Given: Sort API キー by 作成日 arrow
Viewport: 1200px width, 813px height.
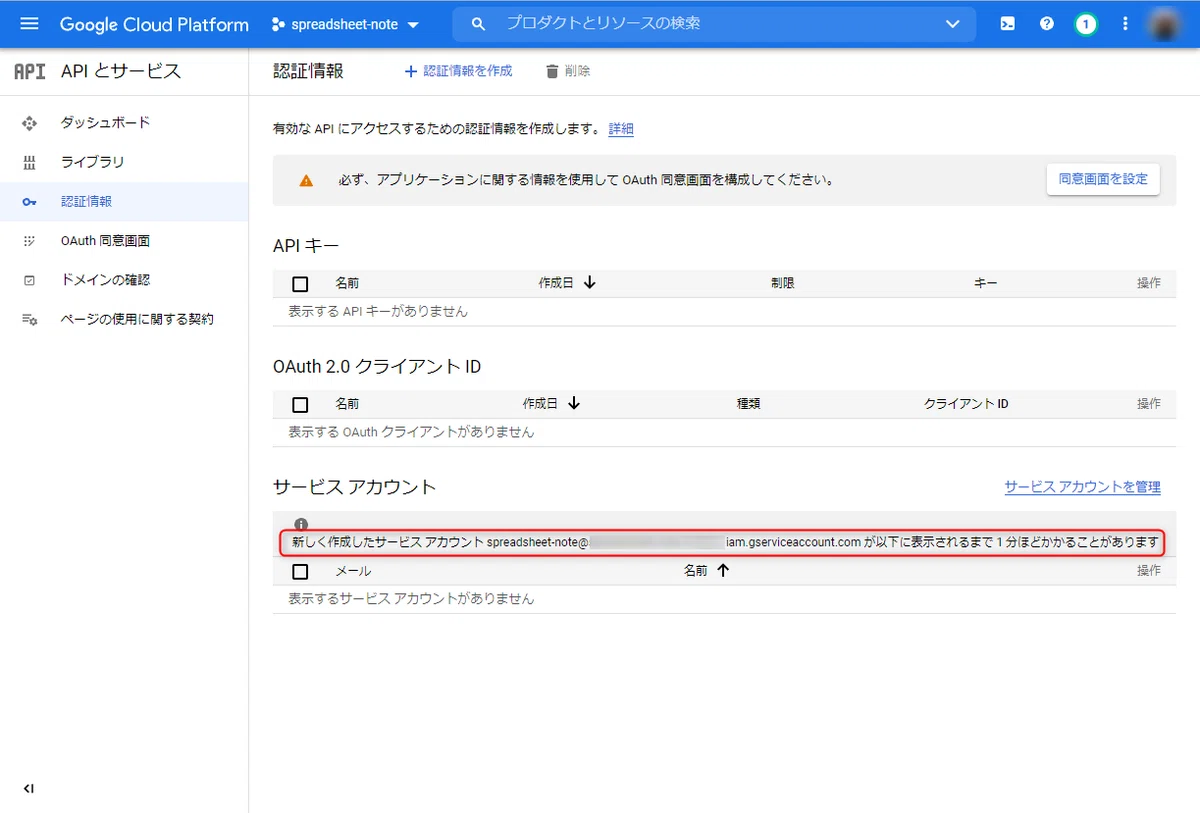Looking at the screenshot, I should click(x=589, y=283).
